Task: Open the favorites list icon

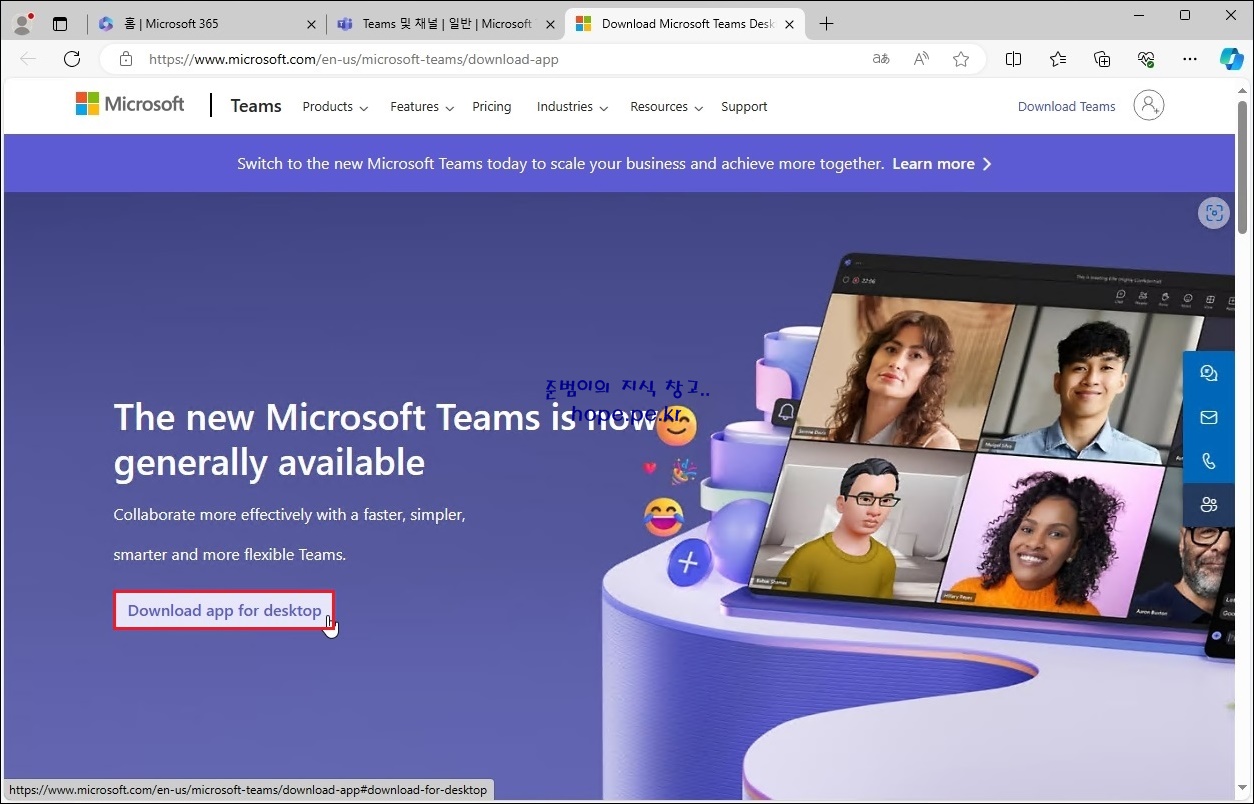Action: (x=1058, y=59)
